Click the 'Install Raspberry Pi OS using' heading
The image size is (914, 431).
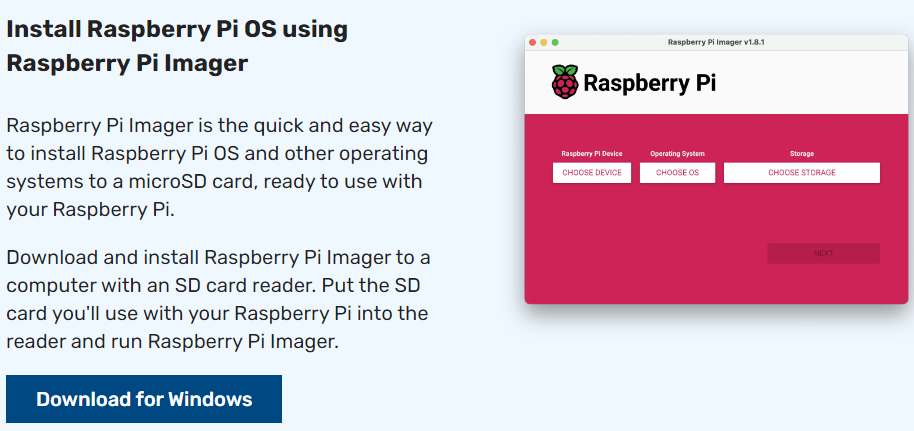pos(177,29)
